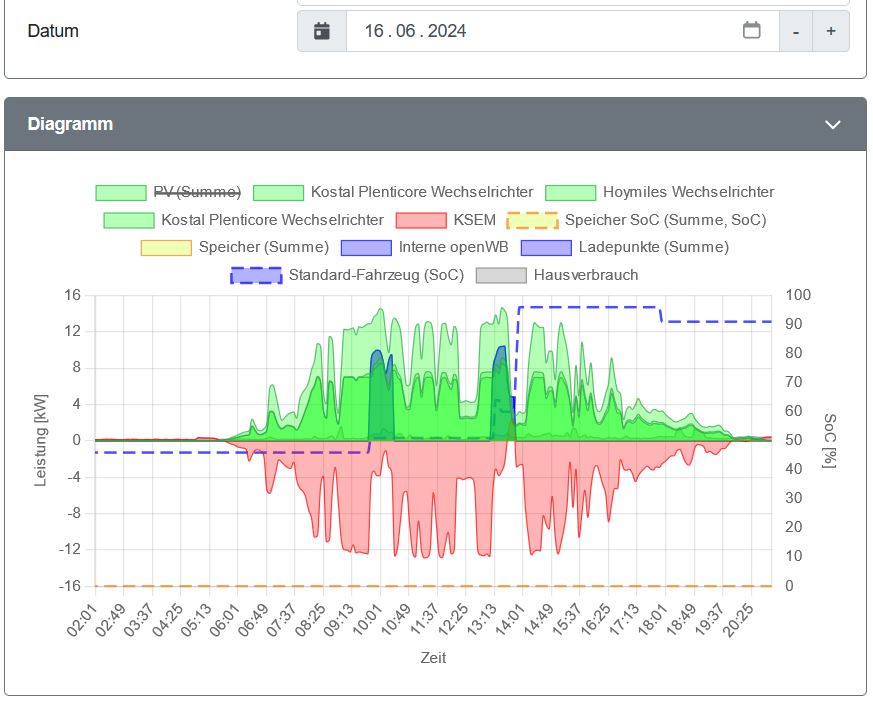Click the Ladepunkte (Summe) blue legend swatch
The image size is (873, 702).
point(546,248)
